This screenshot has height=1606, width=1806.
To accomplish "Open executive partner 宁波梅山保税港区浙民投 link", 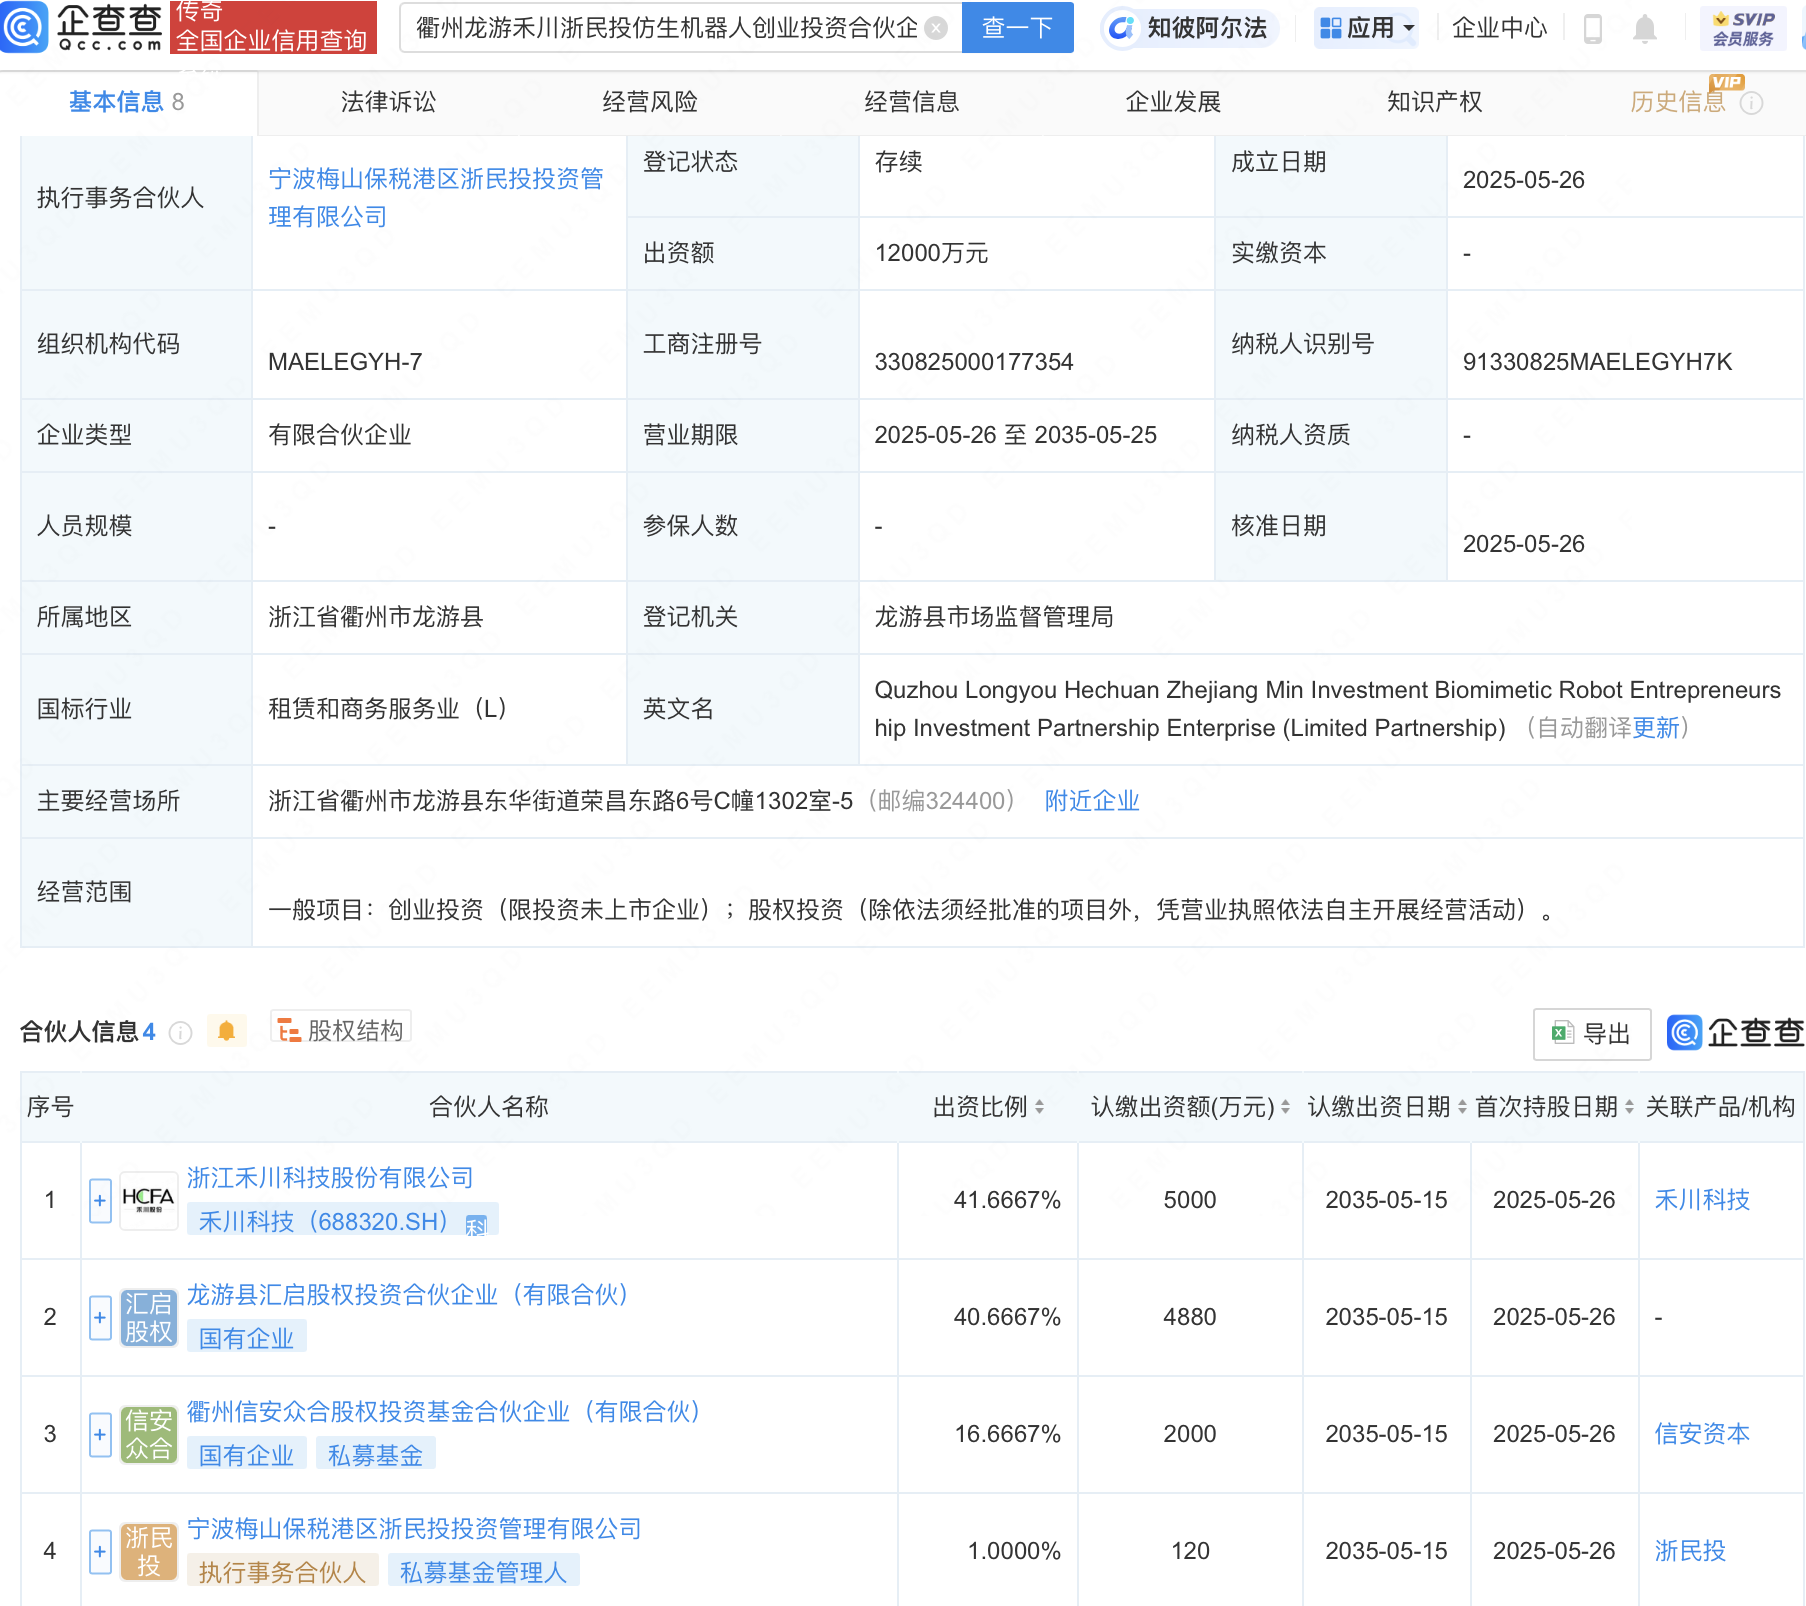I will 436,198.
